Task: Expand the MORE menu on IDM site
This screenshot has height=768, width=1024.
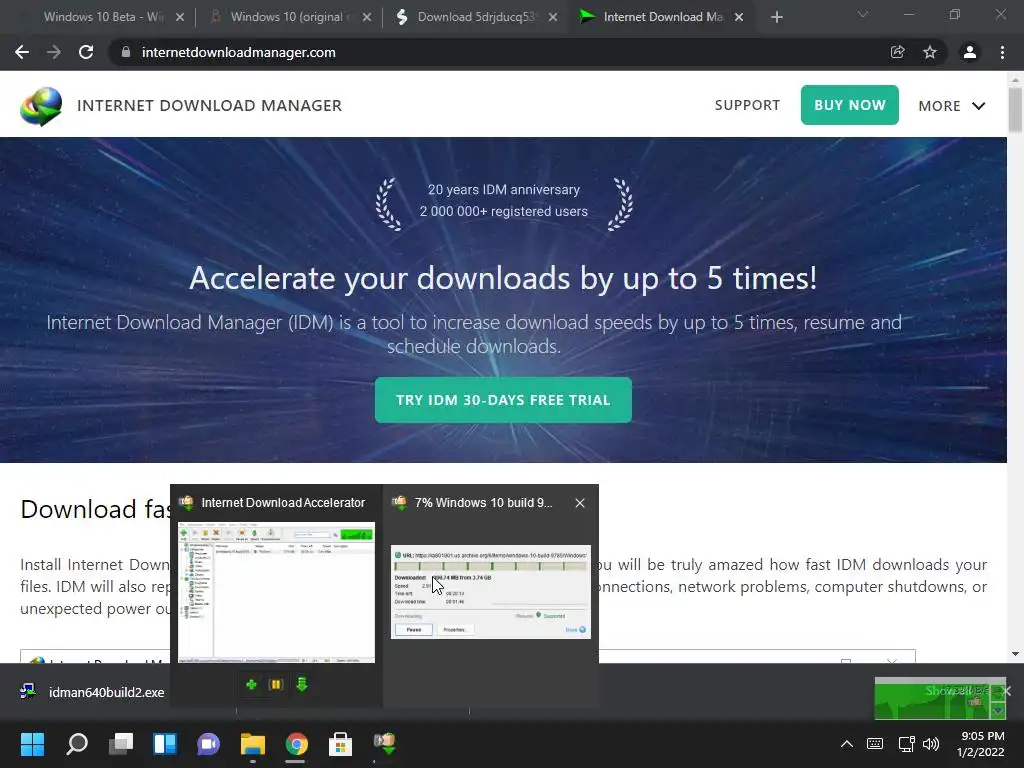Action: 952,106
